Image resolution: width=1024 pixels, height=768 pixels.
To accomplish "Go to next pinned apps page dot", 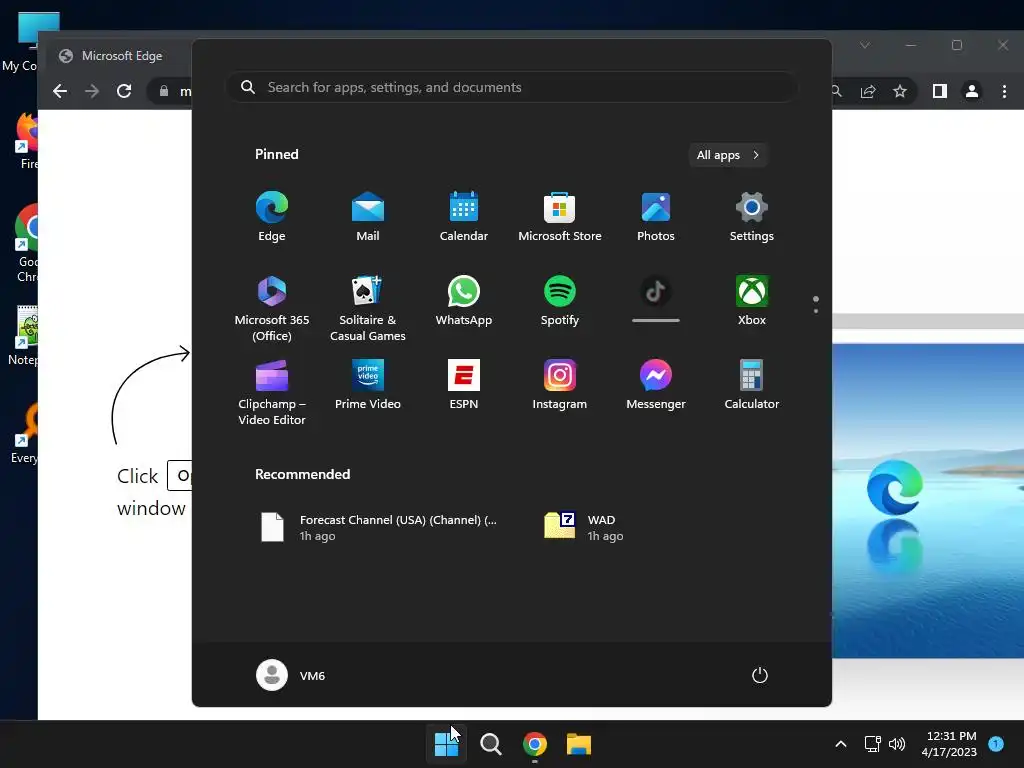I will 816,311.
